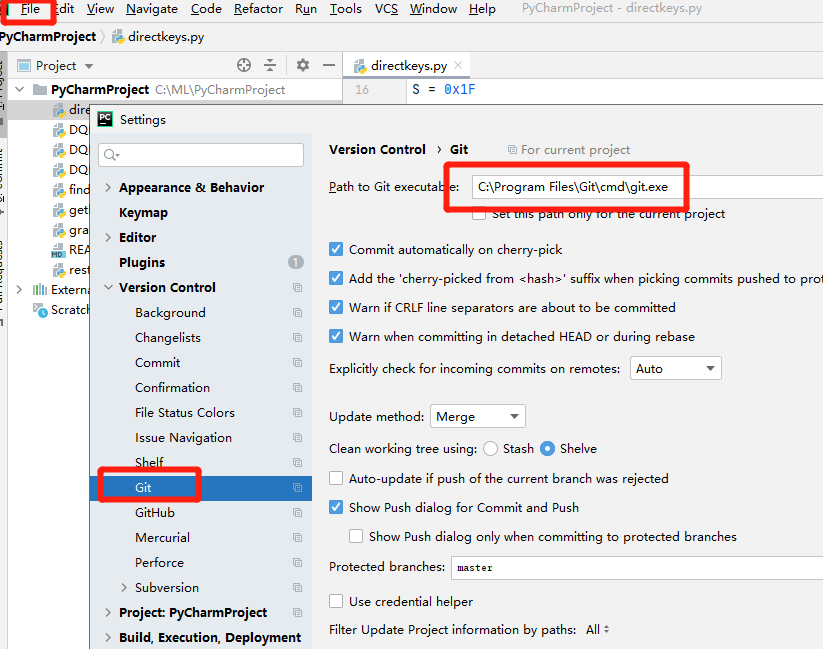Viewport: 823px width, 649px height.
Task: Click Version Control breadcrumb link
Action: pyautogui.click(x=377, y=150)
